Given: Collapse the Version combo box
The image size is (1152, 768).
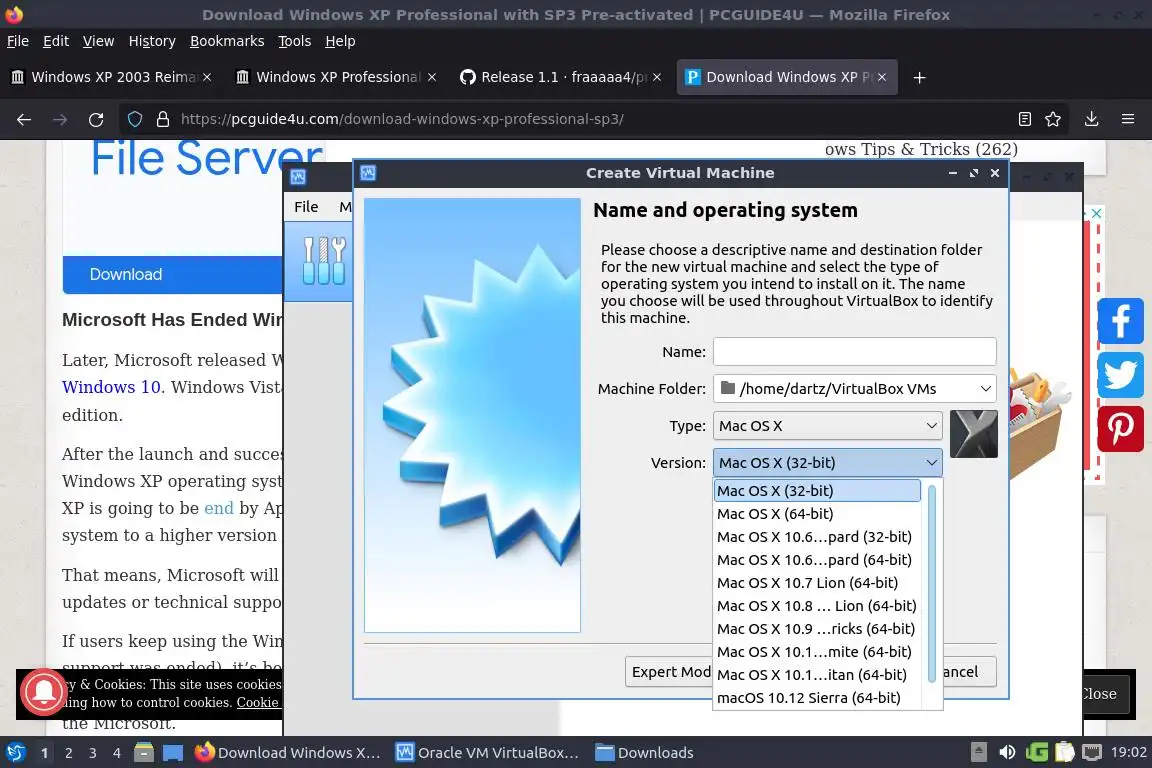Looking at the screenshot, I should pyautogui.click(x=827, y=463).
